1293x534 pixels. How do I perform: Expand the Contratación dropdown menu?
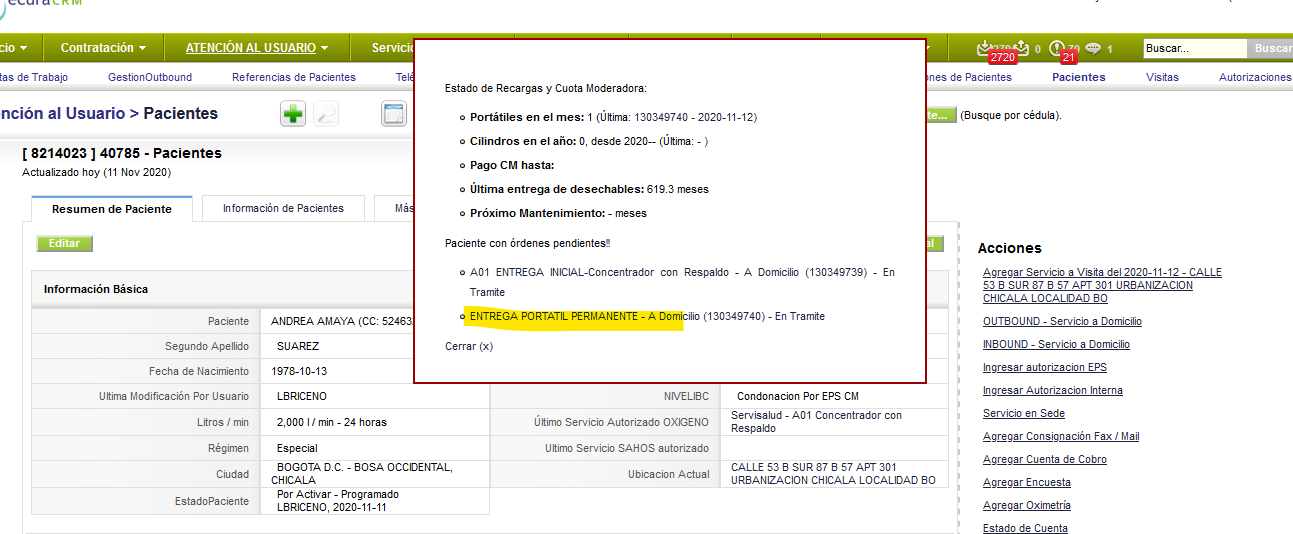click(x=104, y=48)
